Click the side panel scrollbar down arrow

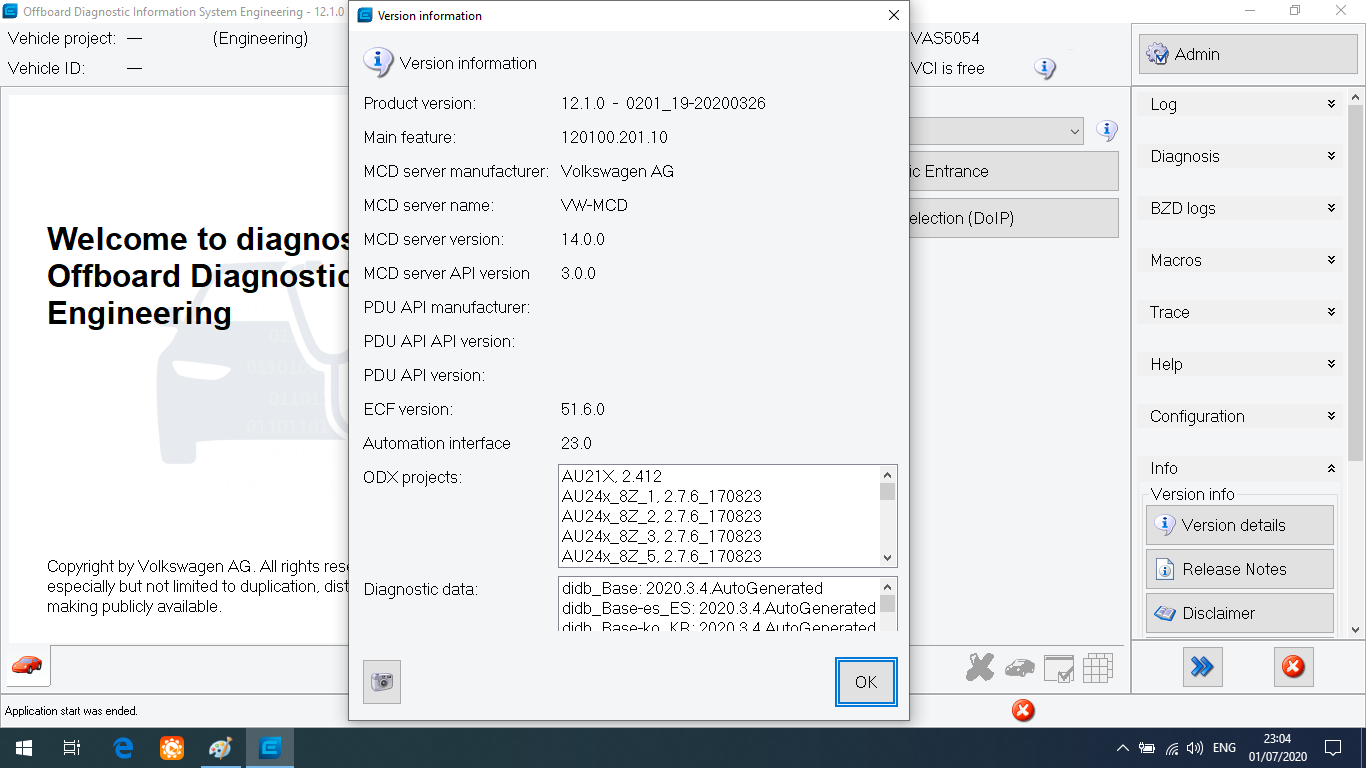(x=1356, y=630)
